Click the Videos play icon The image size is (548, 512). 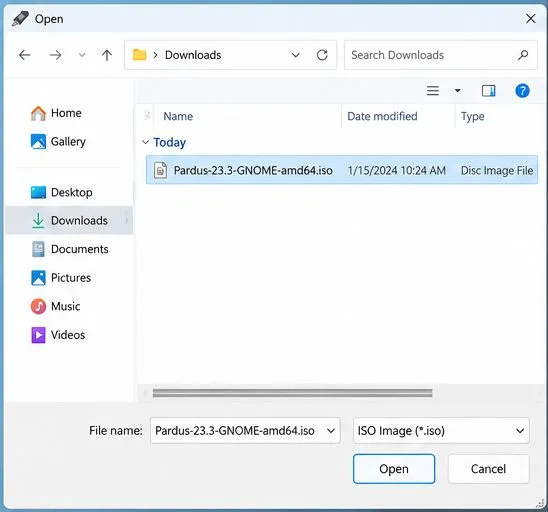(x=38, y=335)
